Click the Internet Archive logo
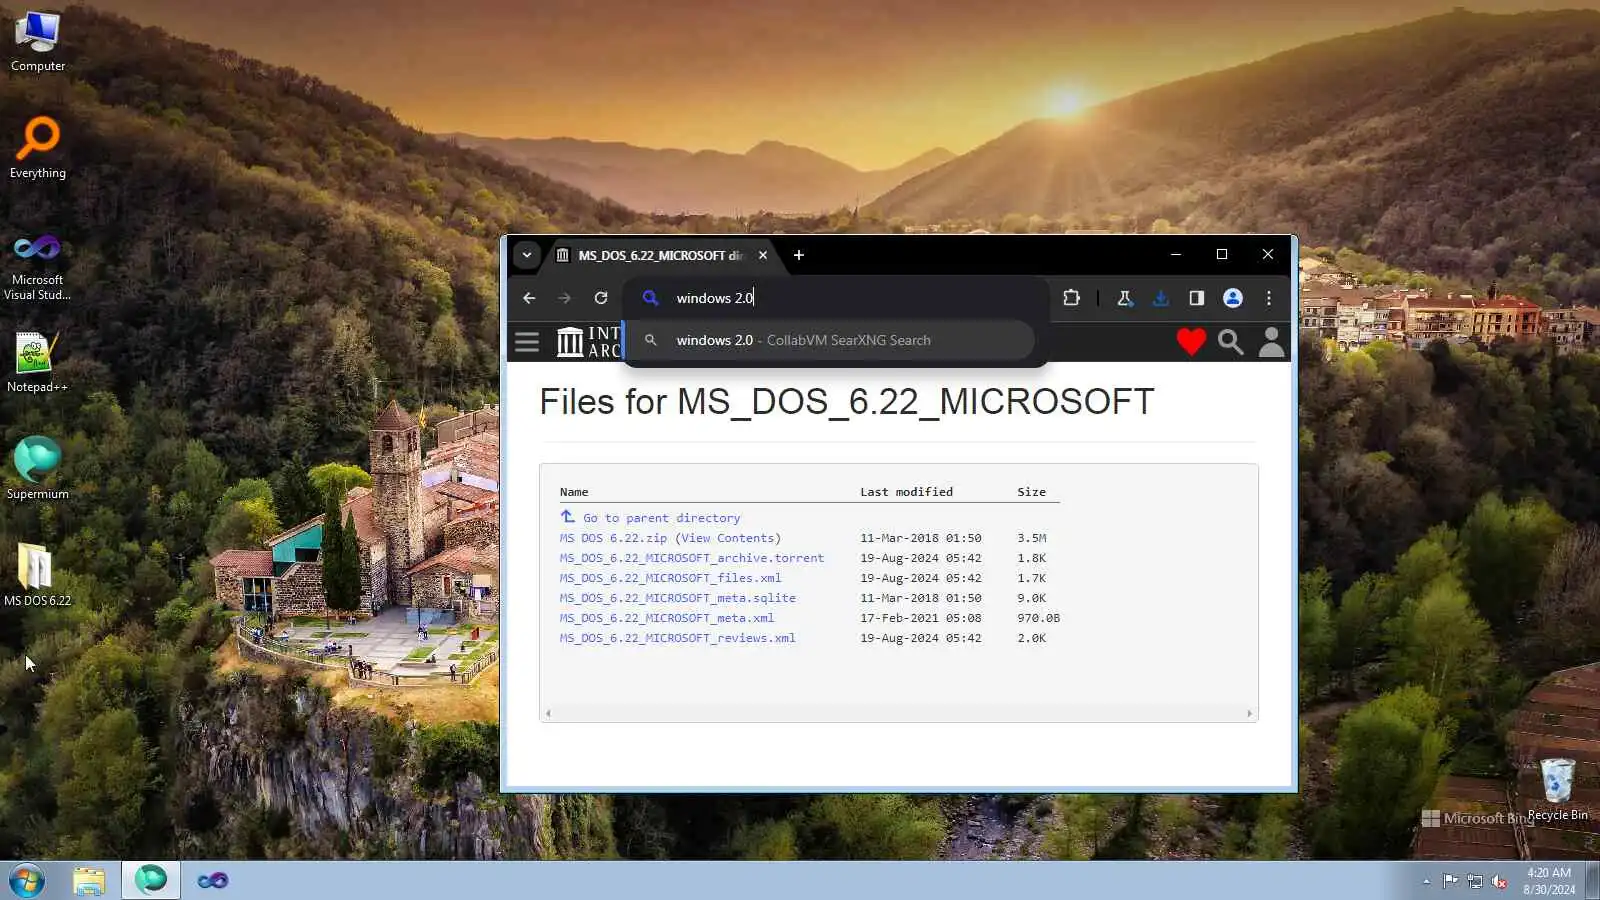Image resolution: width=1600 pixels, height=900 pixels. [588, 342]
